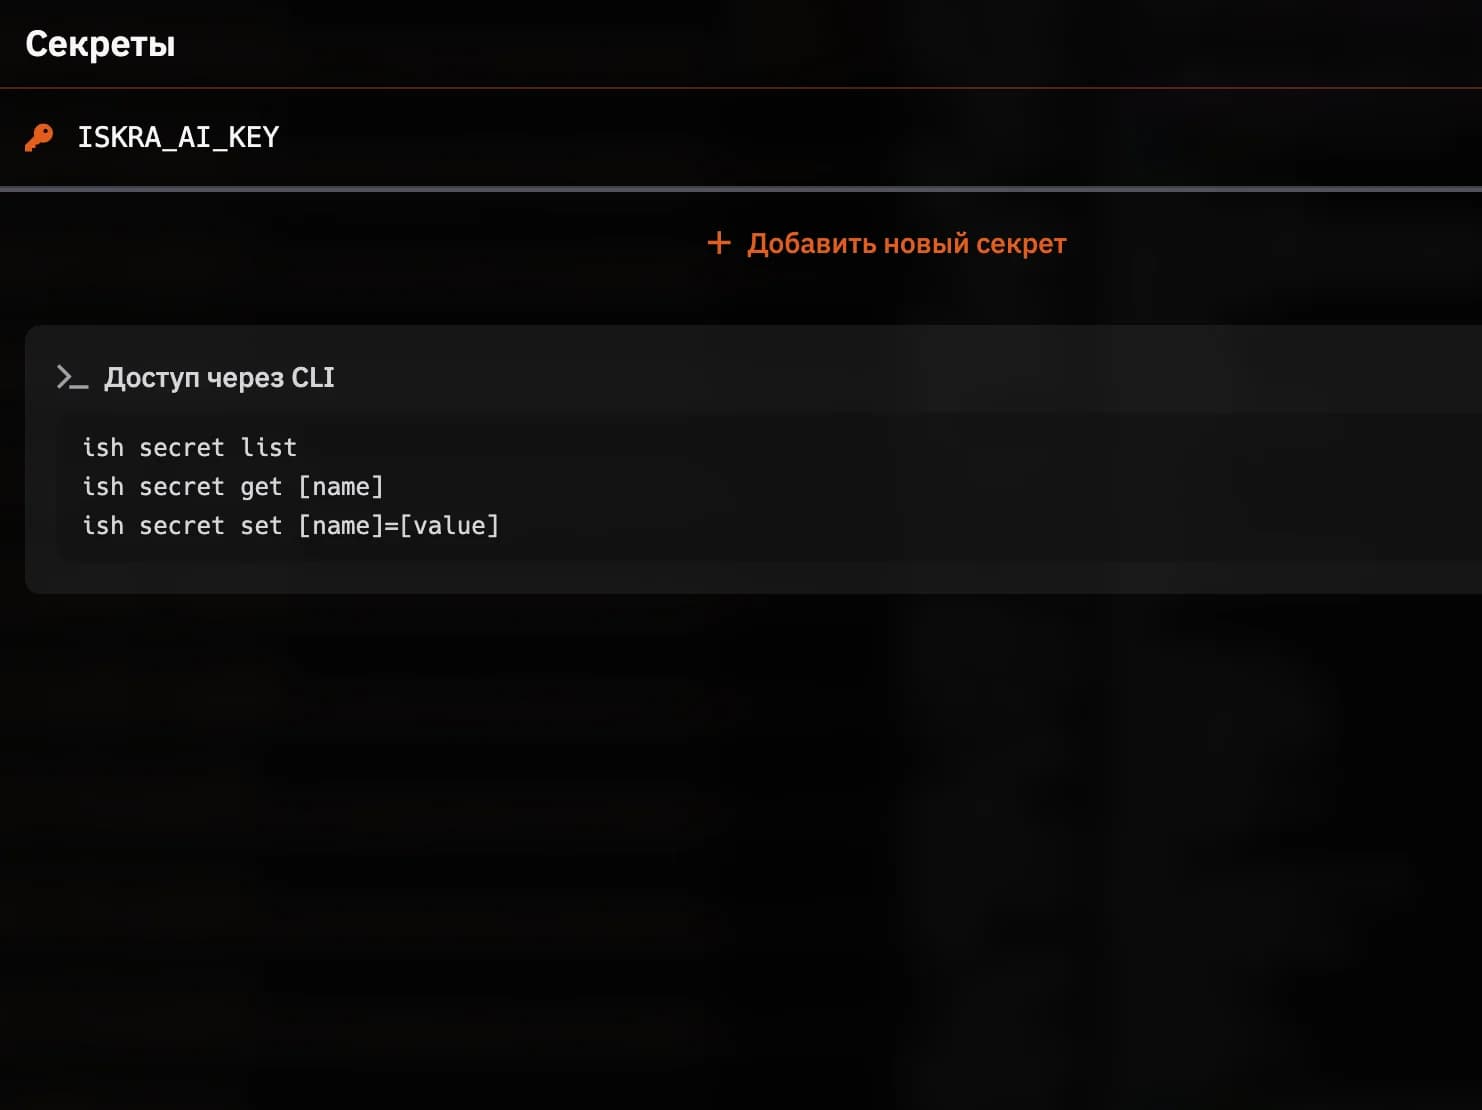Click the "Добавить новый секрет" link
This screenshot has height=1110, width=1482.
click(x=906, y=243)
